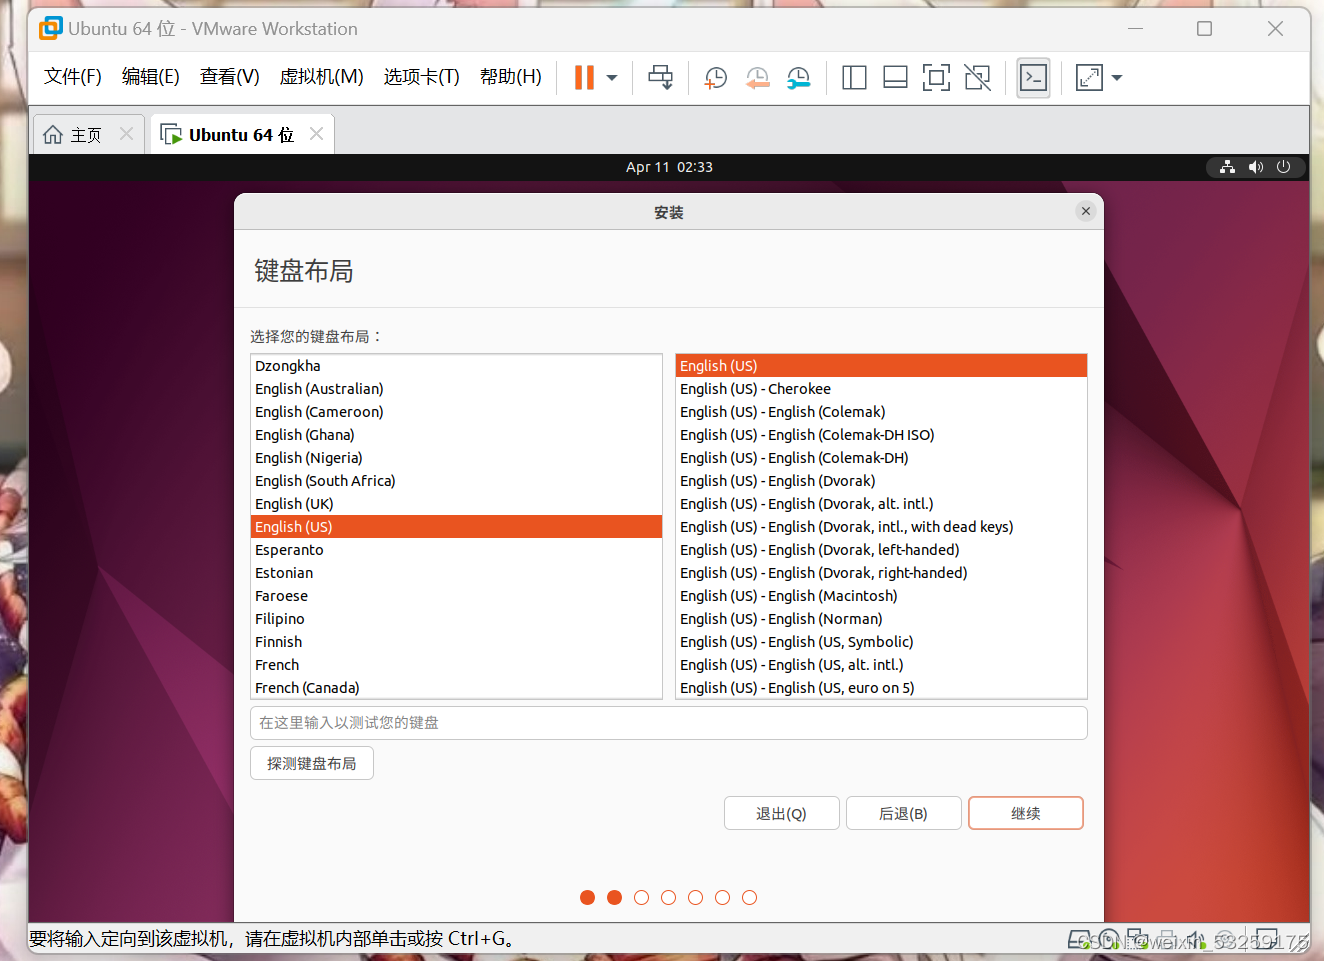Choose English (Colemak-DH ISO) variant
Screen dimensions: 1324x961
point(881,435)
